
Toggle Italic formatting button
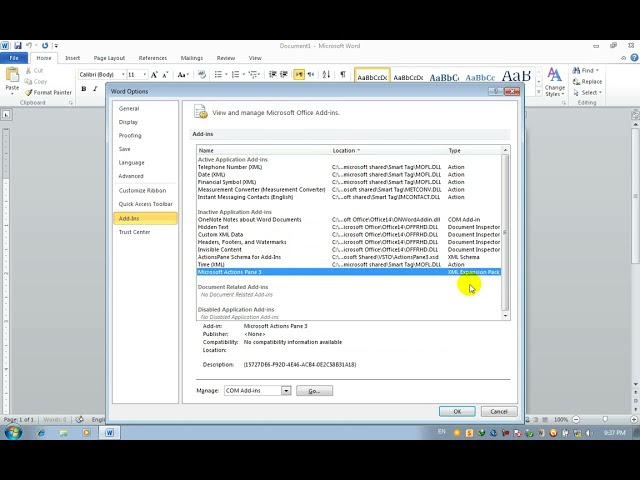coord(95,89)
